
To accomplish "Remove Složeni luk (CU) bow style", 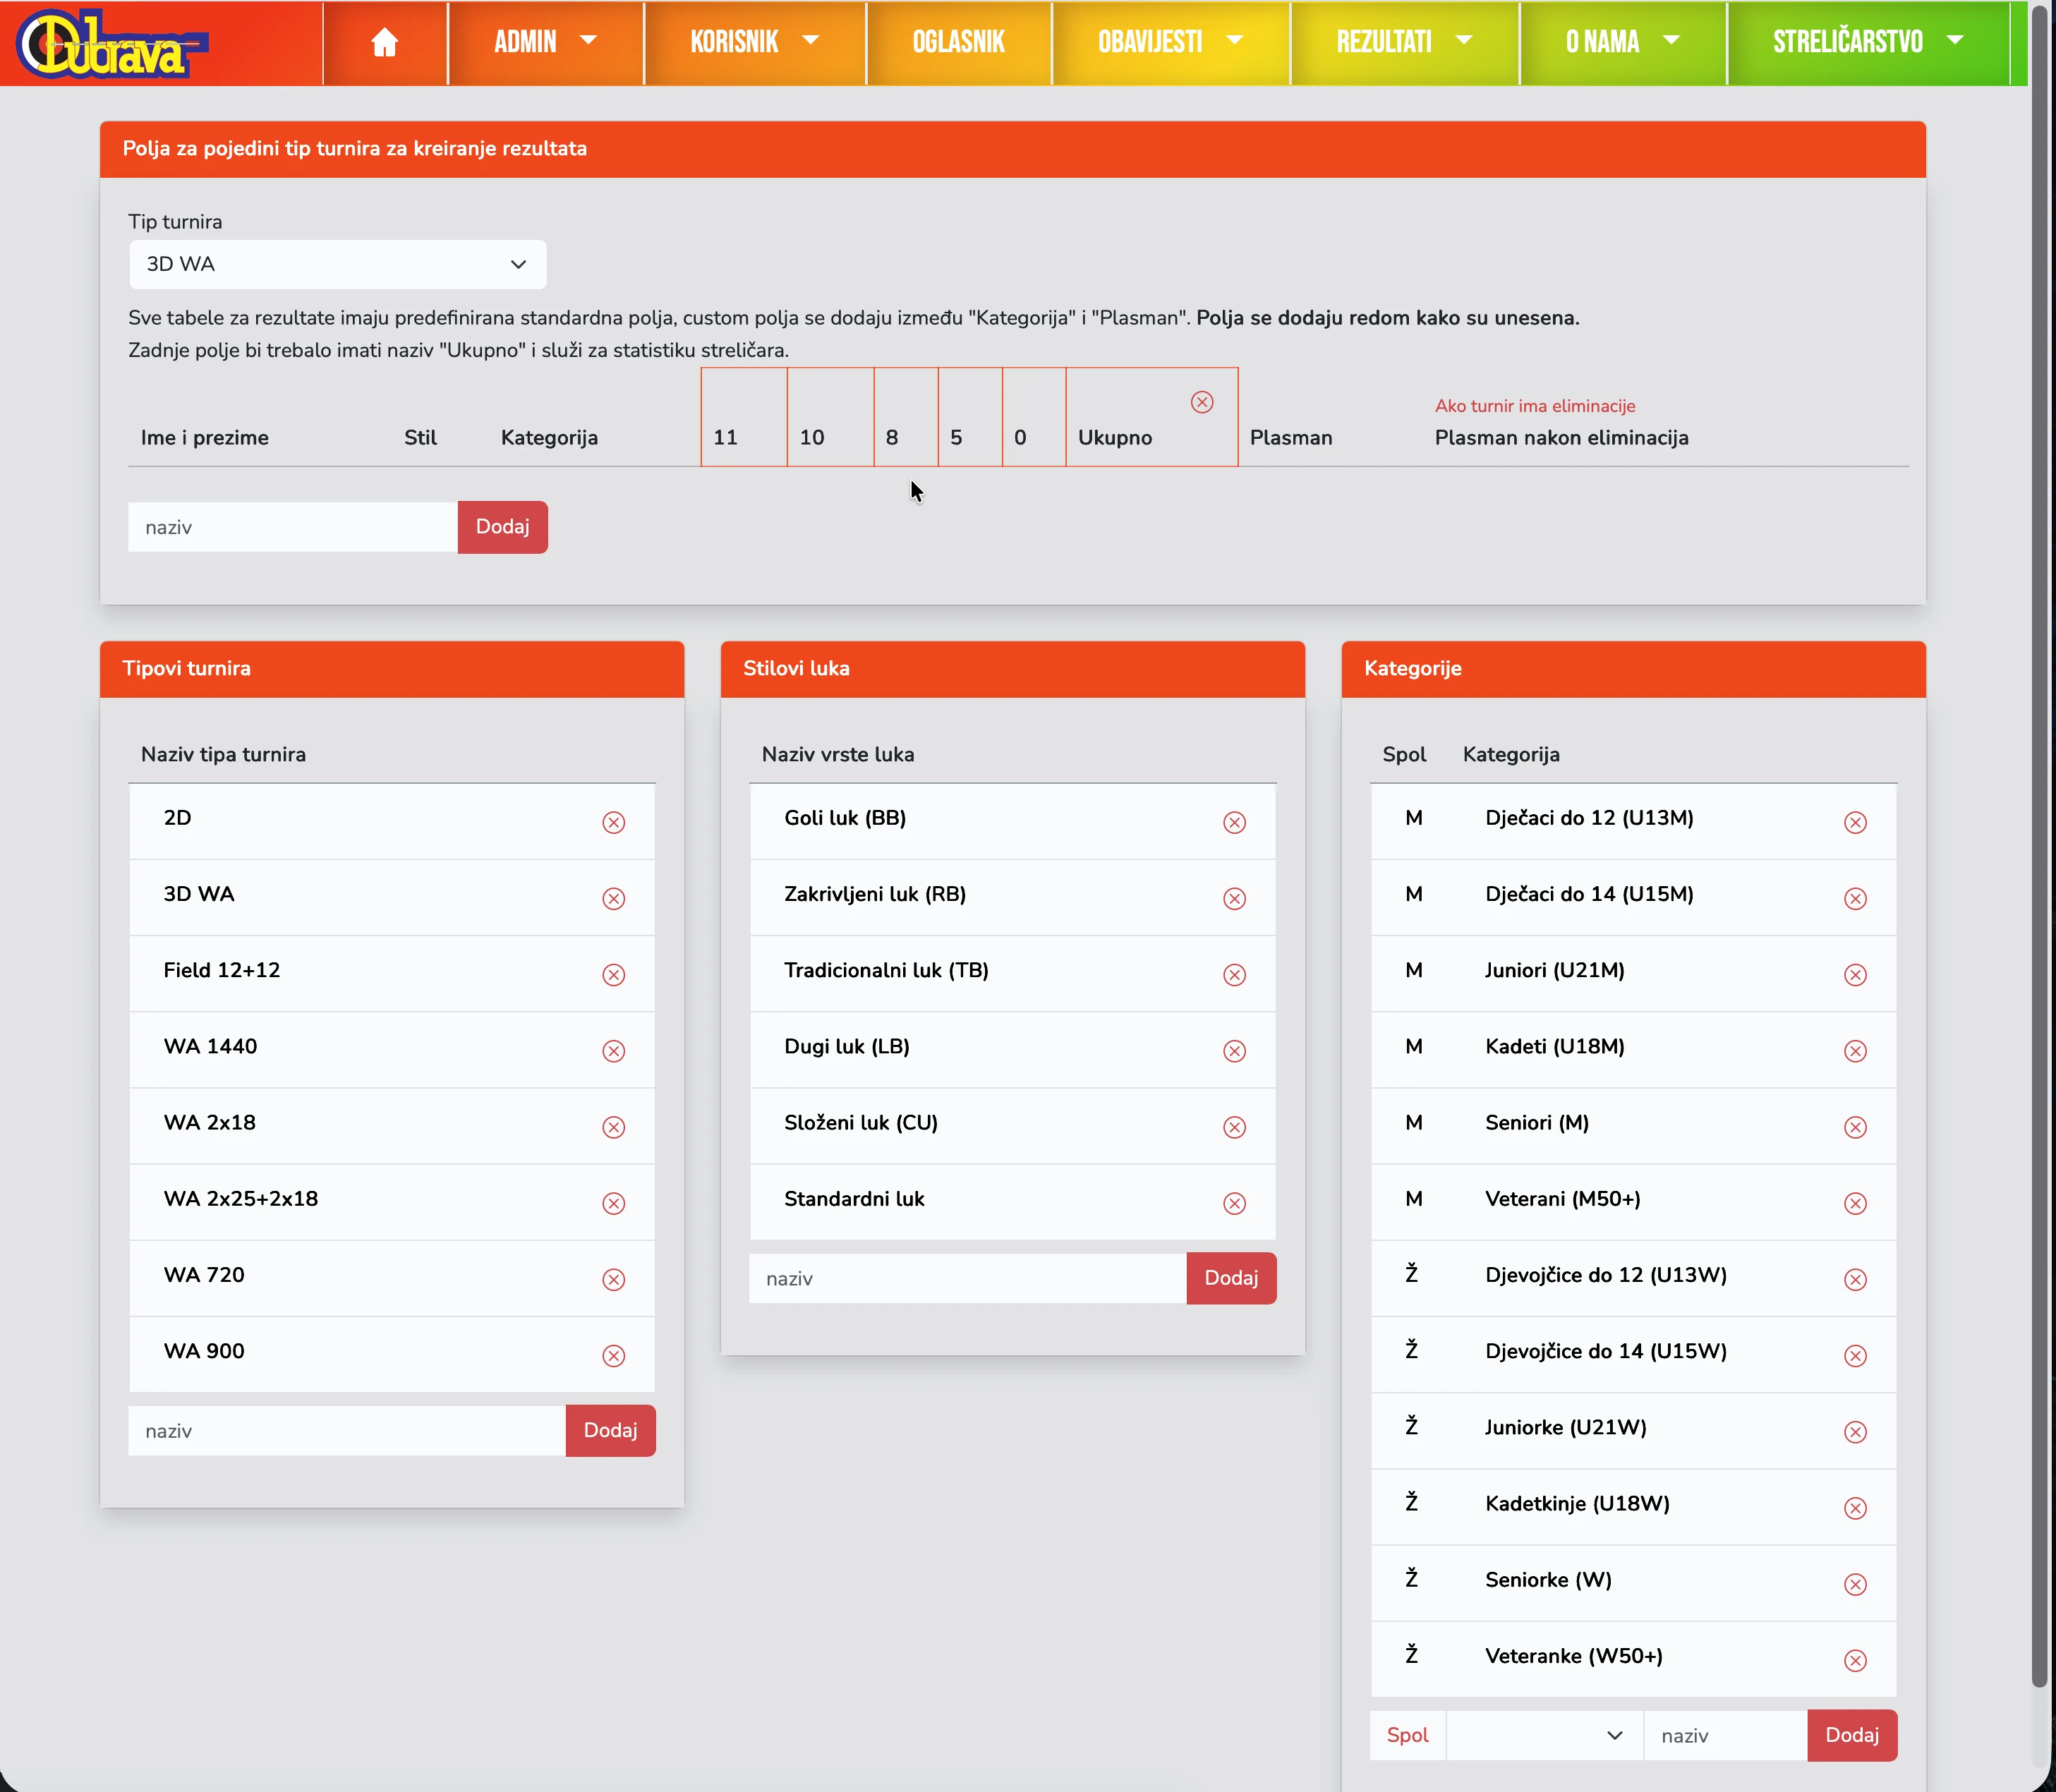I will point(1234,1127).
